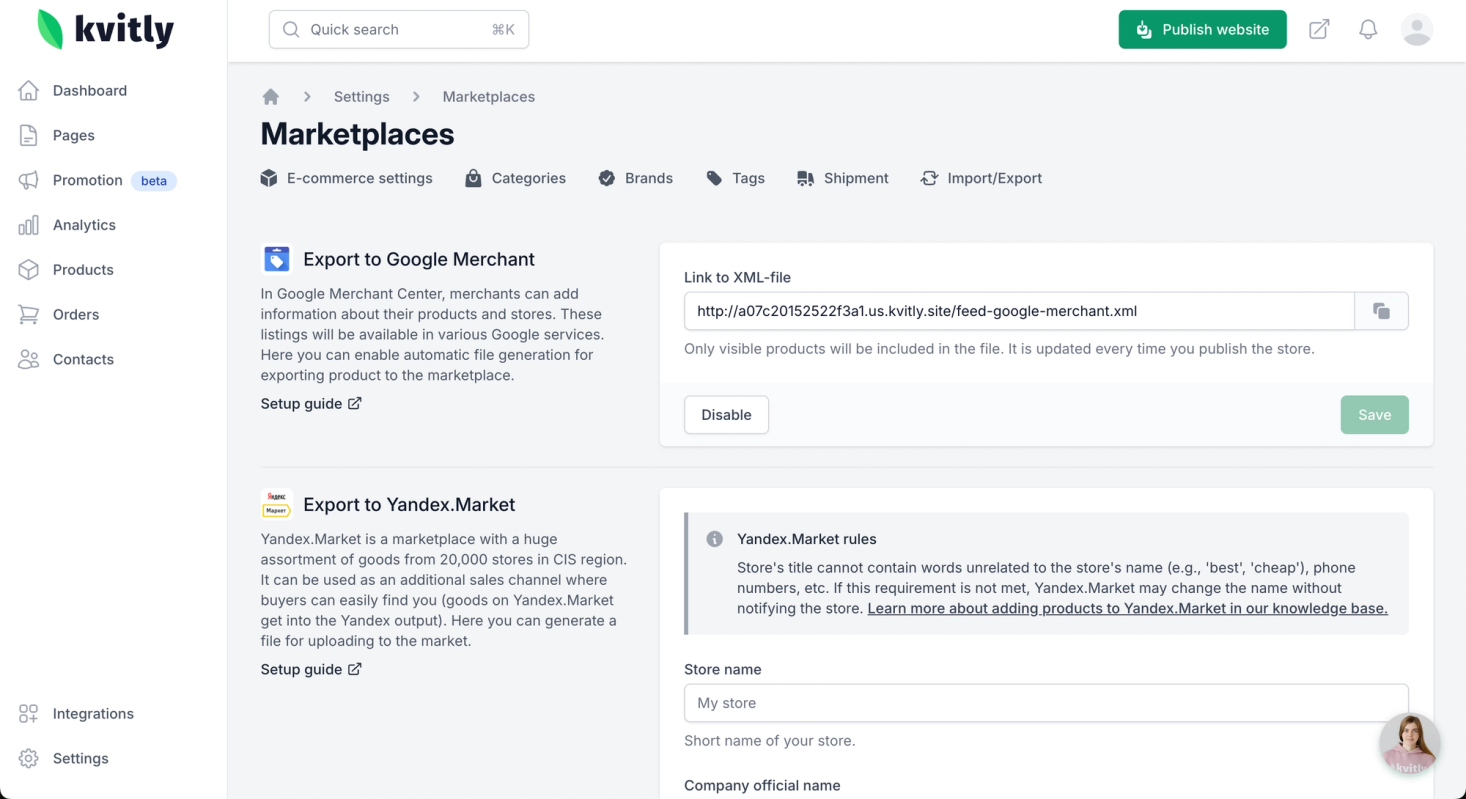Disable the Google Merchant export
Viewport: 1466px width, 799px height.
point(726,415)
